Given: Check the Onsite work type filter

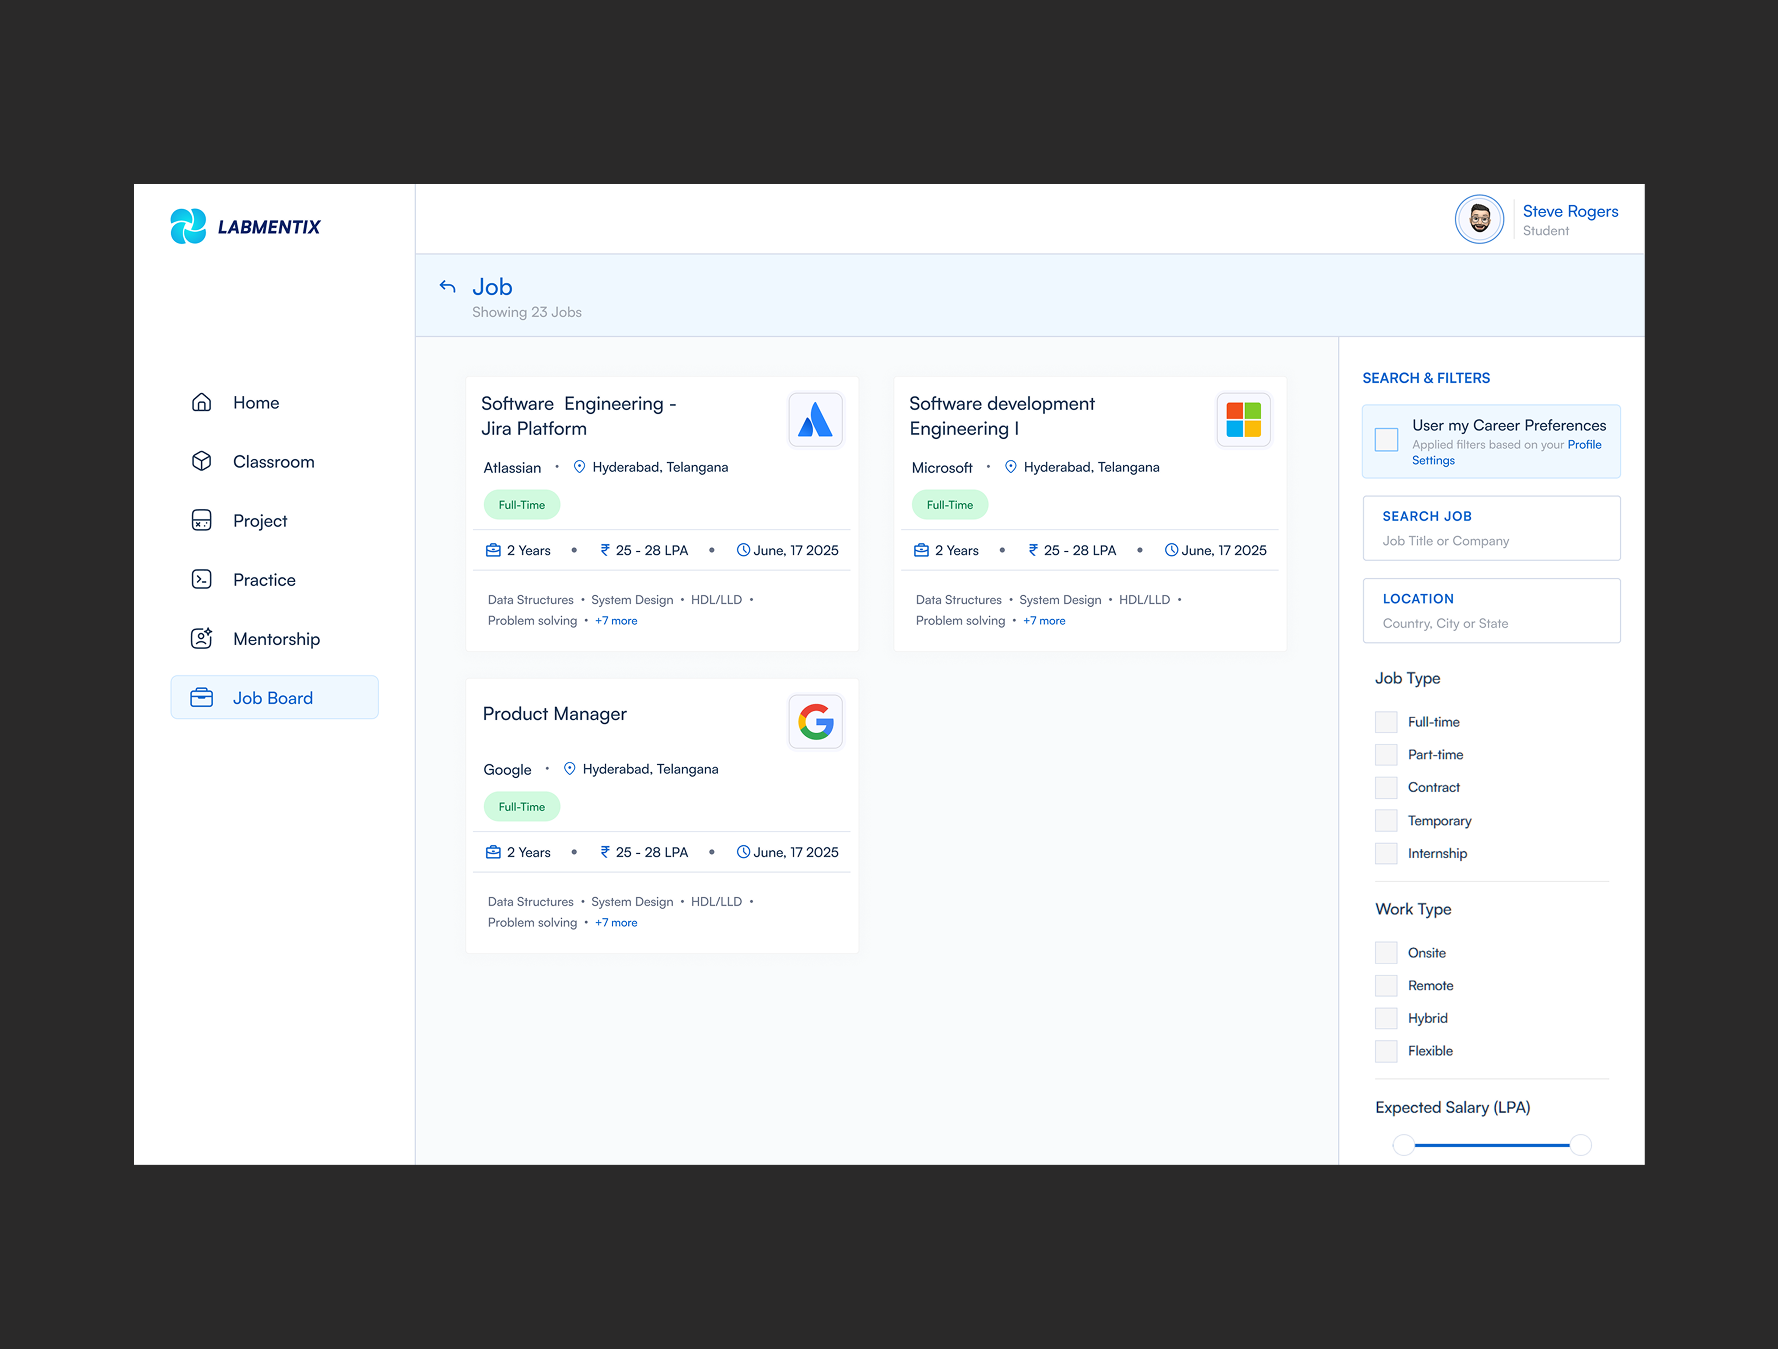Looking at the screenshot, I should coord(1386,952).
